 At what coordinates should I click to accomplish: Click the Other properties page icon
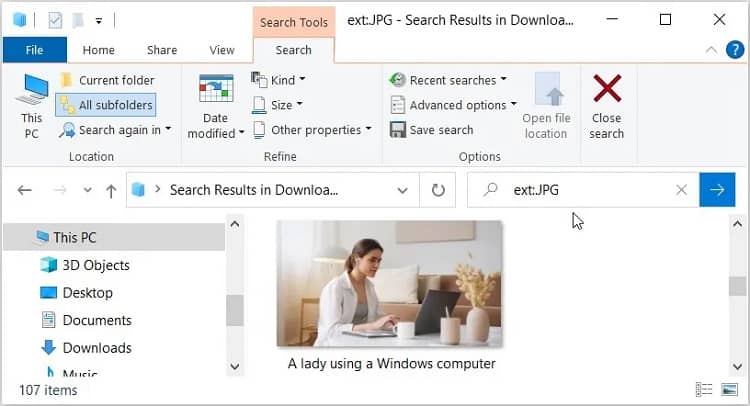coord(259,130)
